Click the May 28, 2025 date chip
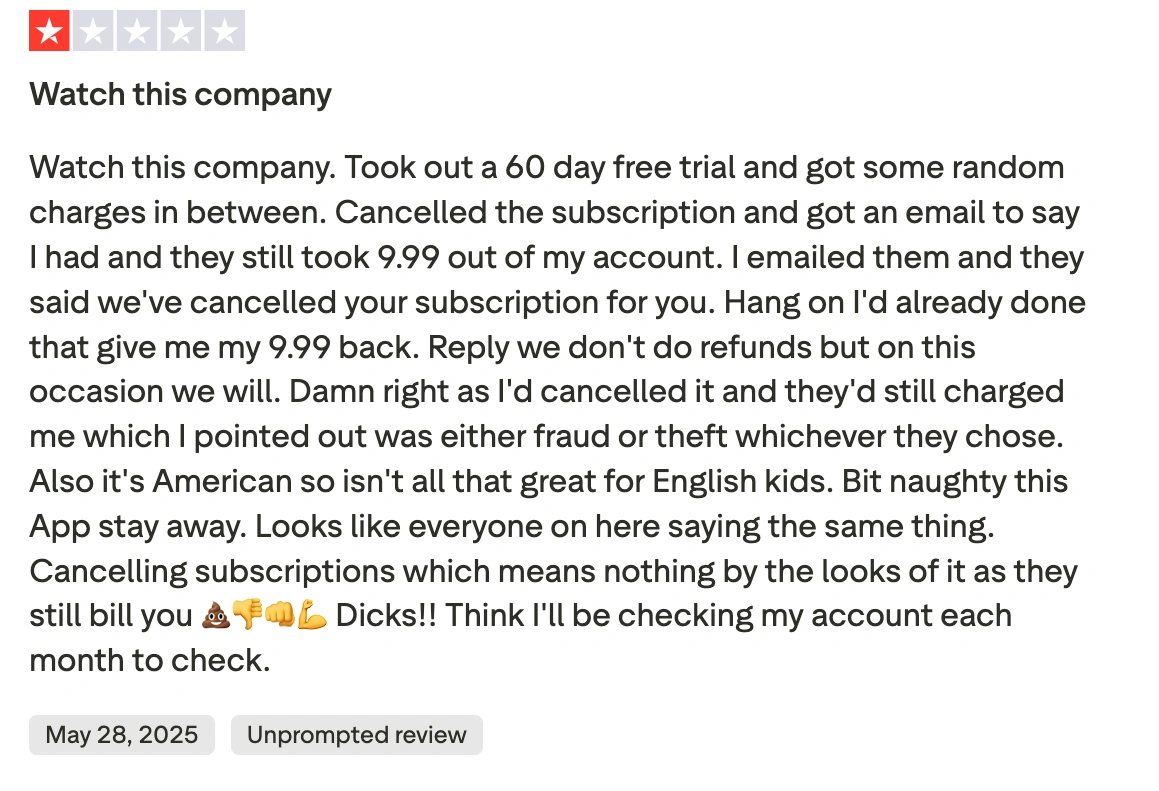1159x791 pixels. tap(121, 734)
